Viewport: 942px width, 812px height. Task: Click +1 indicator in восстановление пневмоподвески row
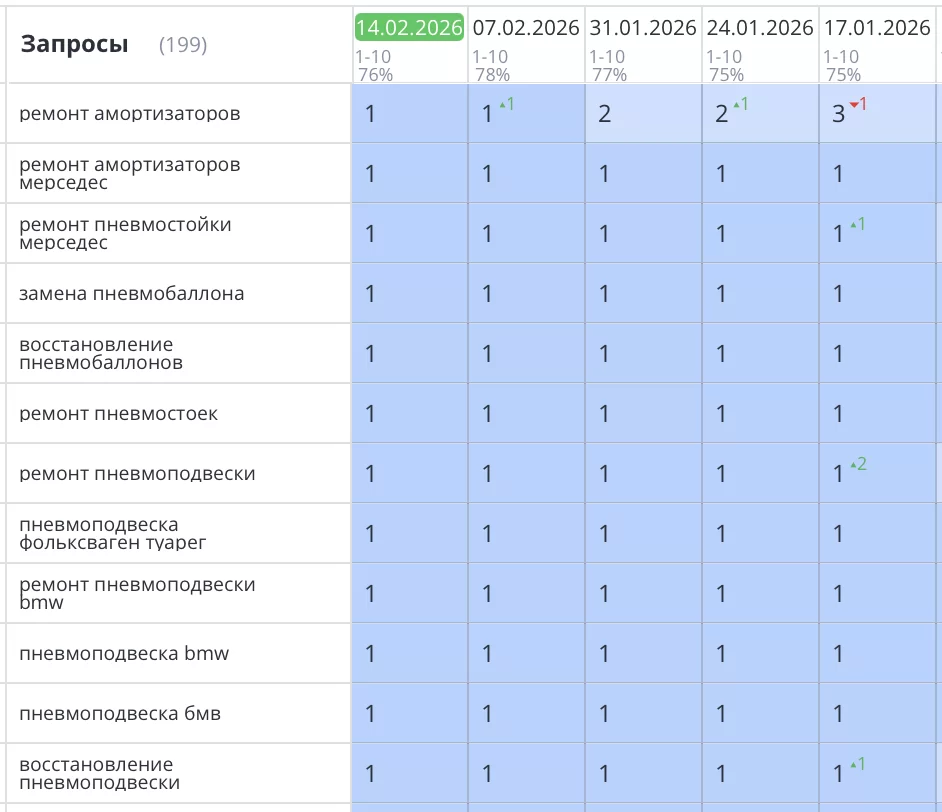857,764
